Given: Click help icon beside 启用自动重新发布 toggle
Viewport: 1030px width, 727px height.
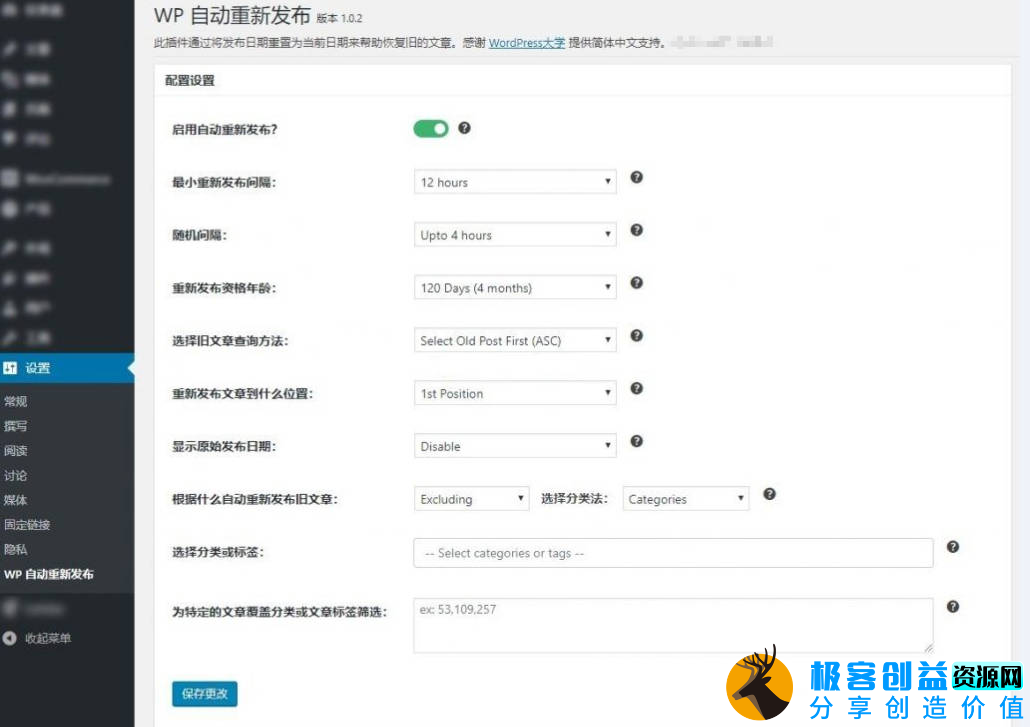Looking at the screenshot, I should point(464,128).
